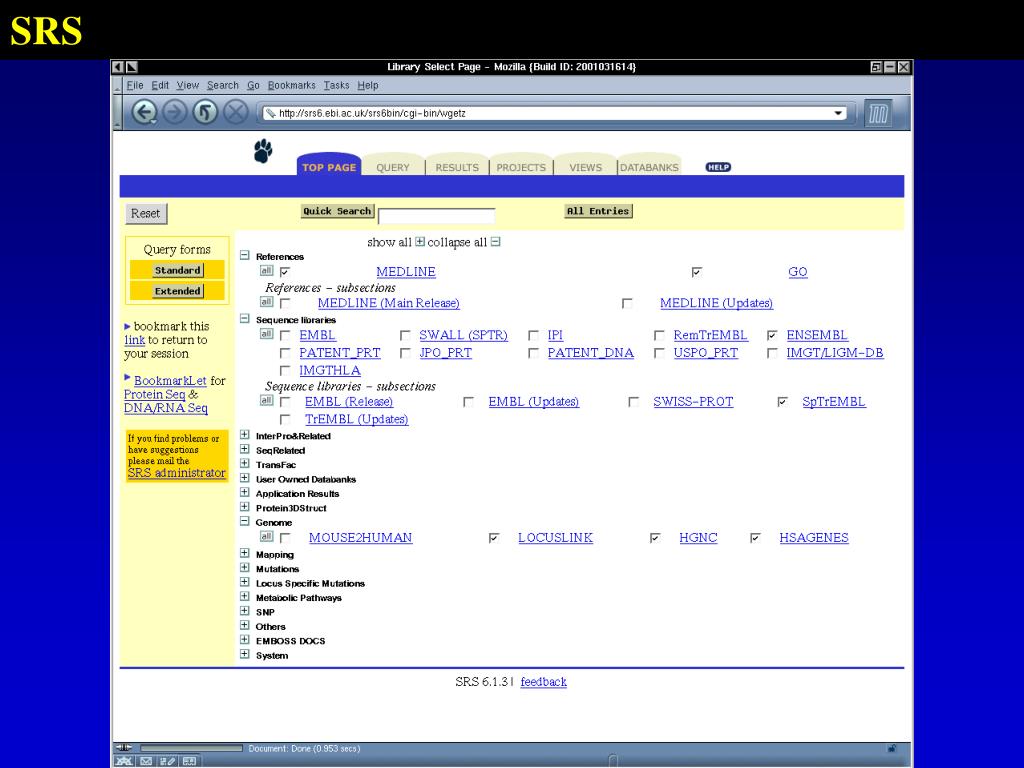
Task: Click the browser Reload button
Action: [204, 112]
